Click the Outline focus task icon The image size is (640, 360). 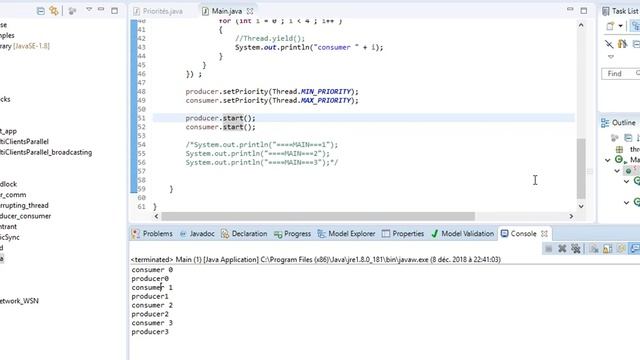(614, 138)
